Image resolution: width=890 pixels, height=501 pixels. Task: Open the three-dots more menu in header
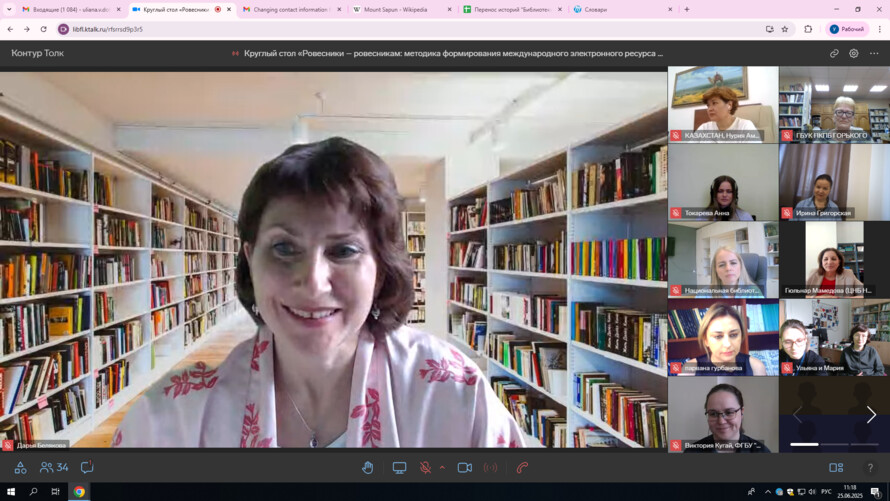tap(874, 53)
